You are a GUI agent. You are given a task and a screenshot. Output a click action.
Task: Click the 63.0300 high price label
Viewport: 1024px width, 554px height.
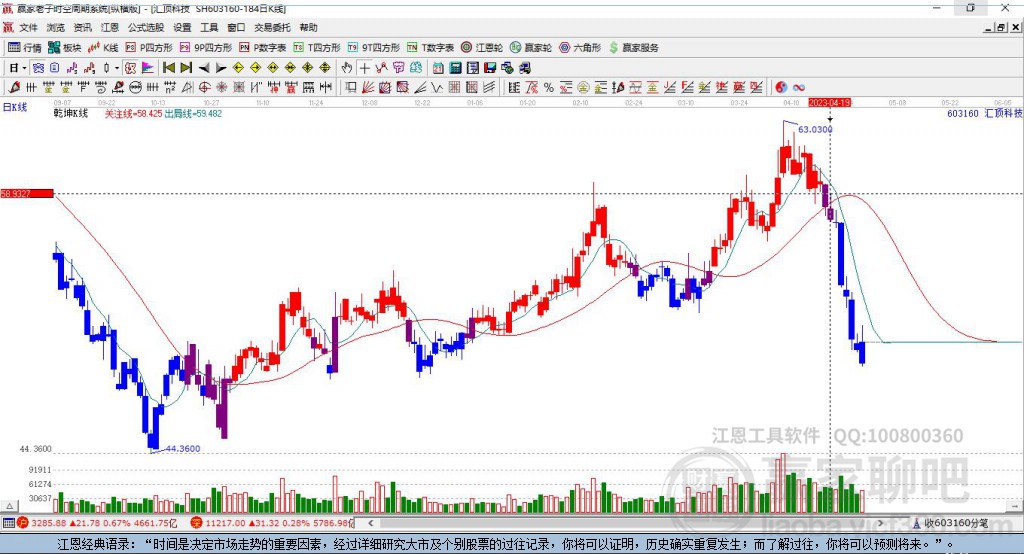815,129
